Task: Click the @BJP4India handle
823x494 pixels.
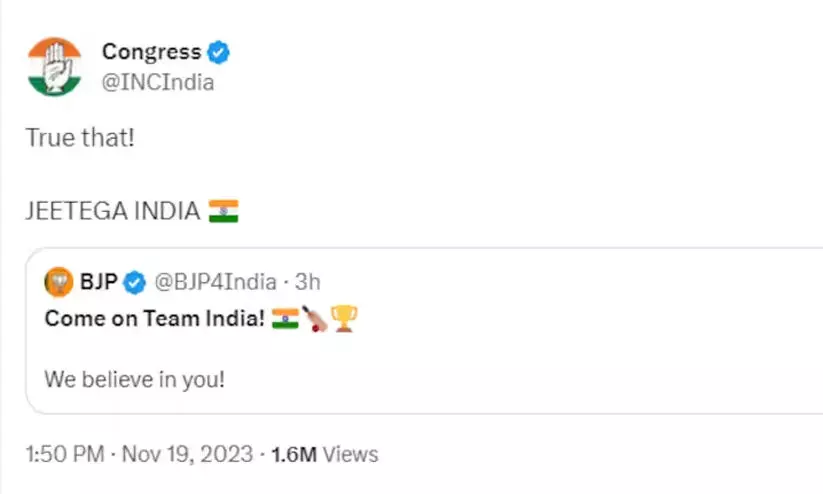Action: (213, 283)
